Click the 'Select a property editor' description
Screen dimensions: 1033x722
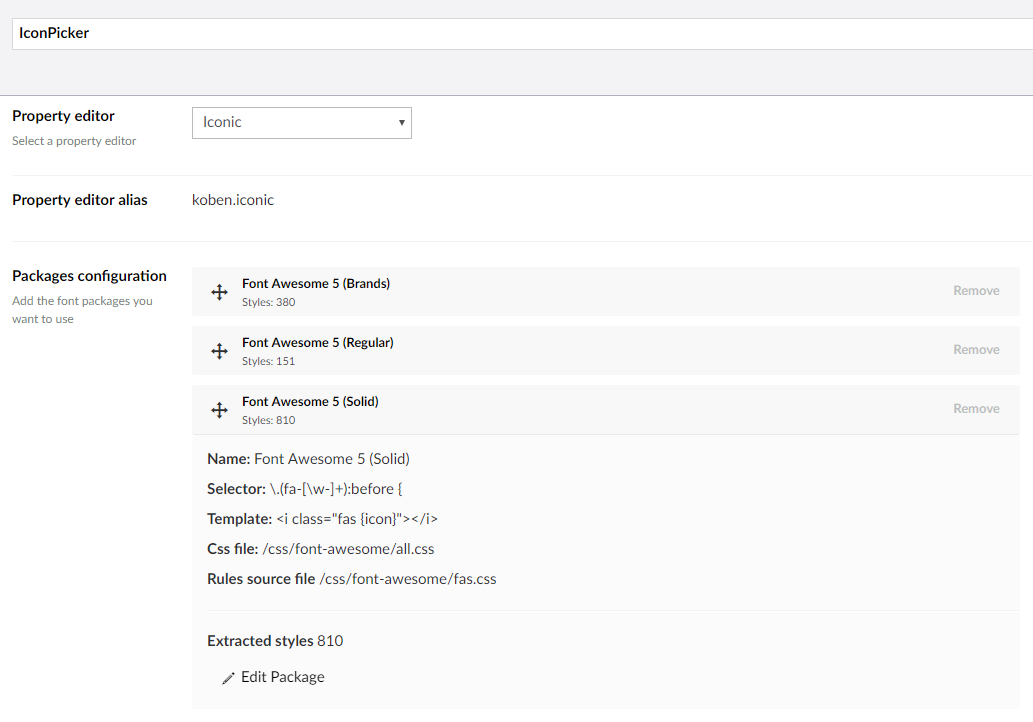pyautogui.click(x=74, y=141)
